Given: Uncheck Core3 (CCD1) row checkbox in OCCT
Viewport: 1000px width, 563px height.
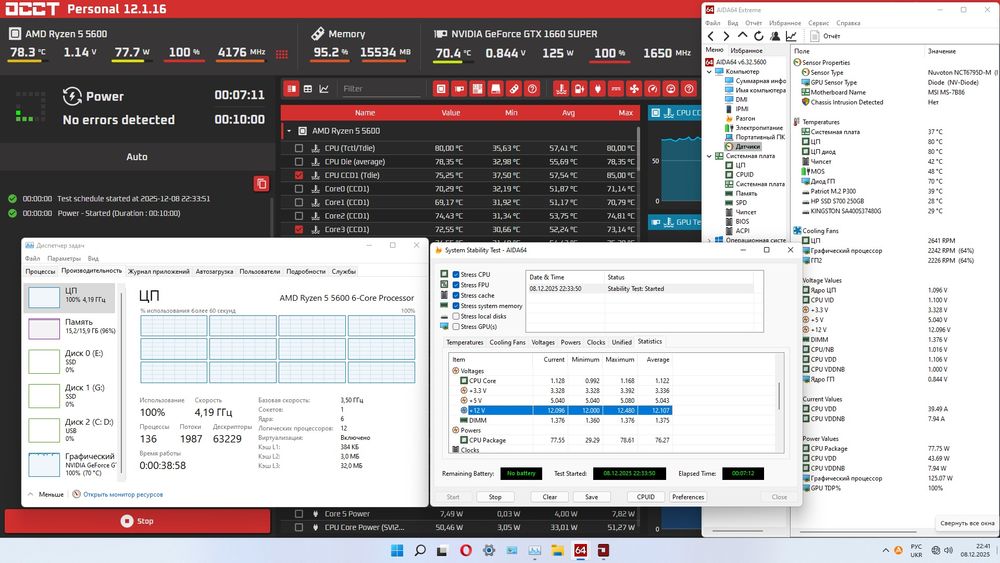Looking at the screenshot, I should coord(298,230).
